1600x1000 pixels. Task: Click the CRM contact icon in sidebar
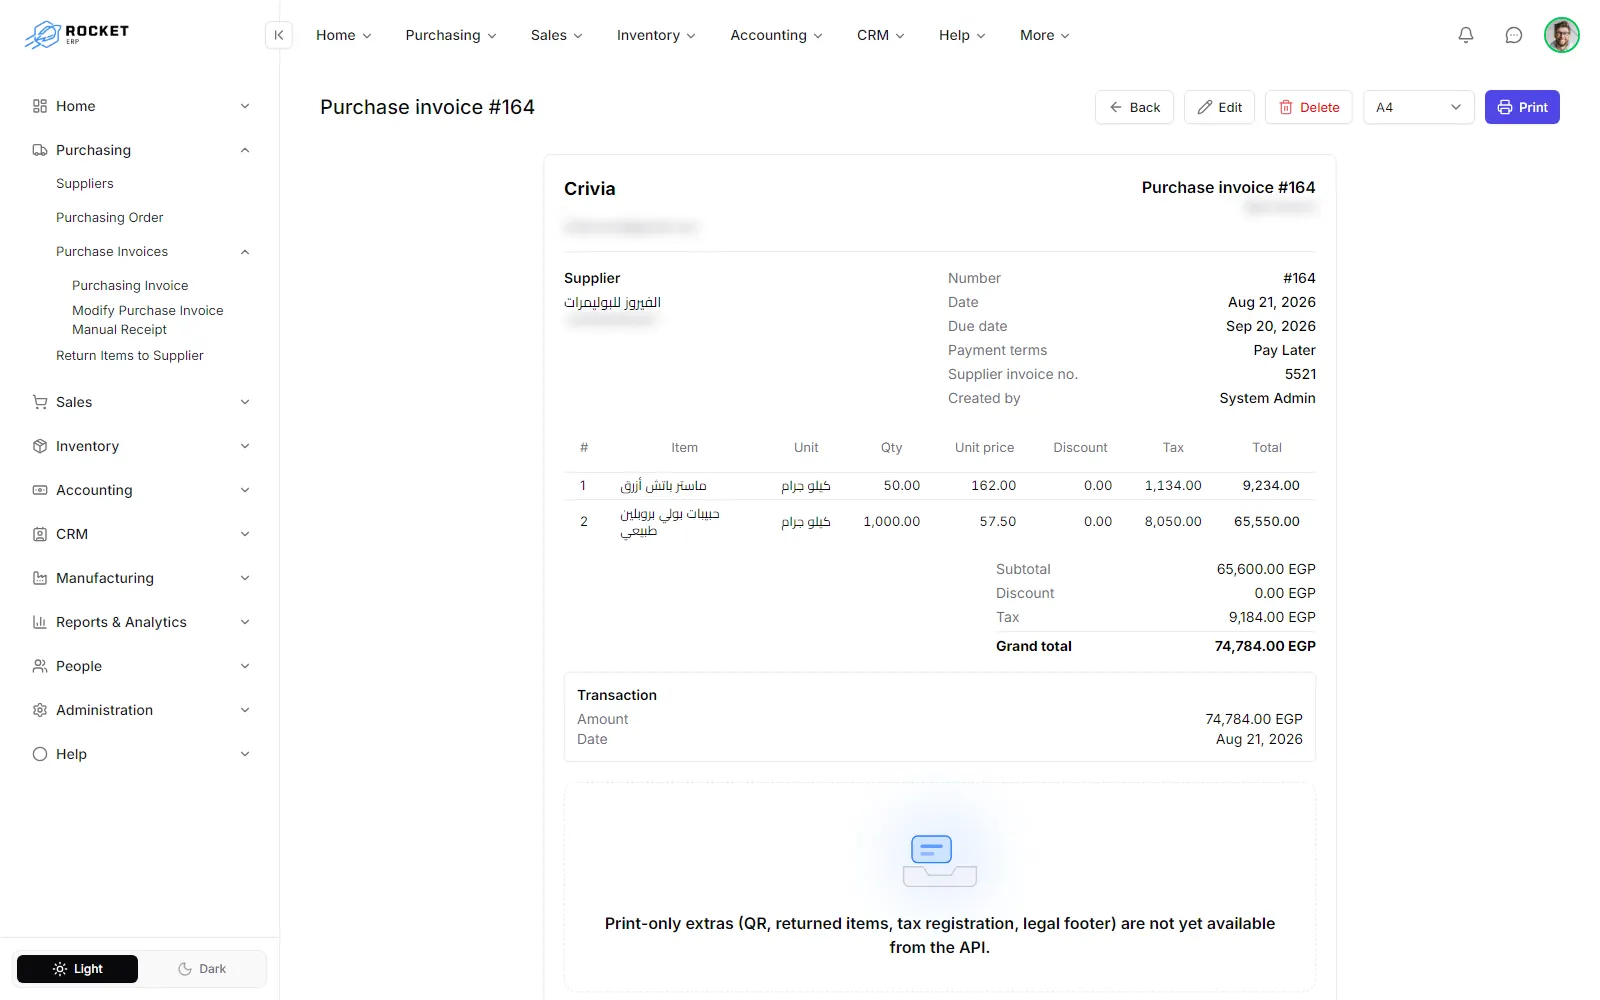tap(40, 534)
